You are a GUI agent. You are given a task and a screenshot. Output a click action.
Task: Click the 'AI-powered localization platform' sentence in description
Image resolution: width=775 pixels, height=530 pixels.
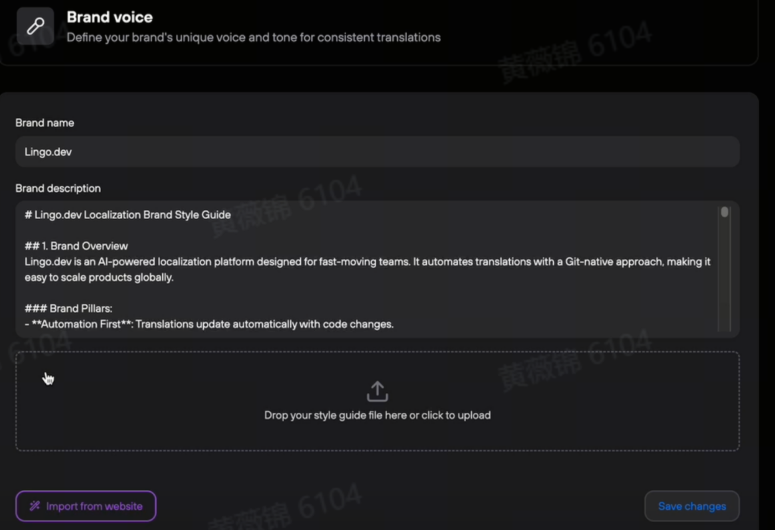367,262
